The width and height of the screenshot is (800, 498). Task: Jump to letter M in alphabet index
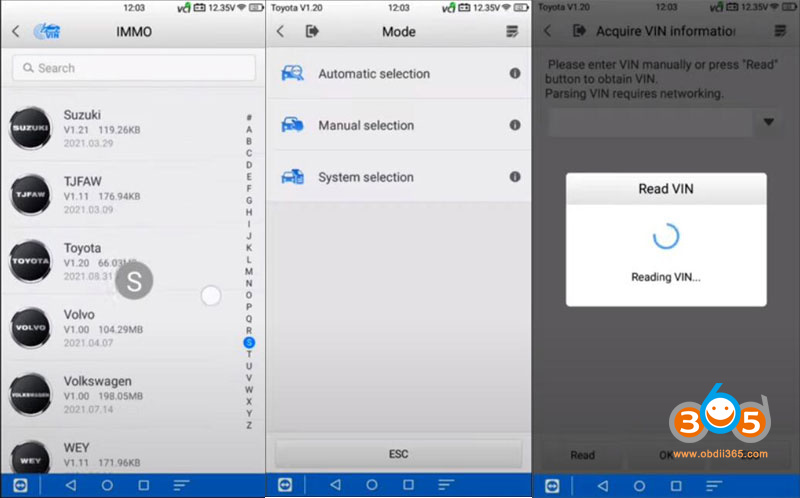pos(249,271)
